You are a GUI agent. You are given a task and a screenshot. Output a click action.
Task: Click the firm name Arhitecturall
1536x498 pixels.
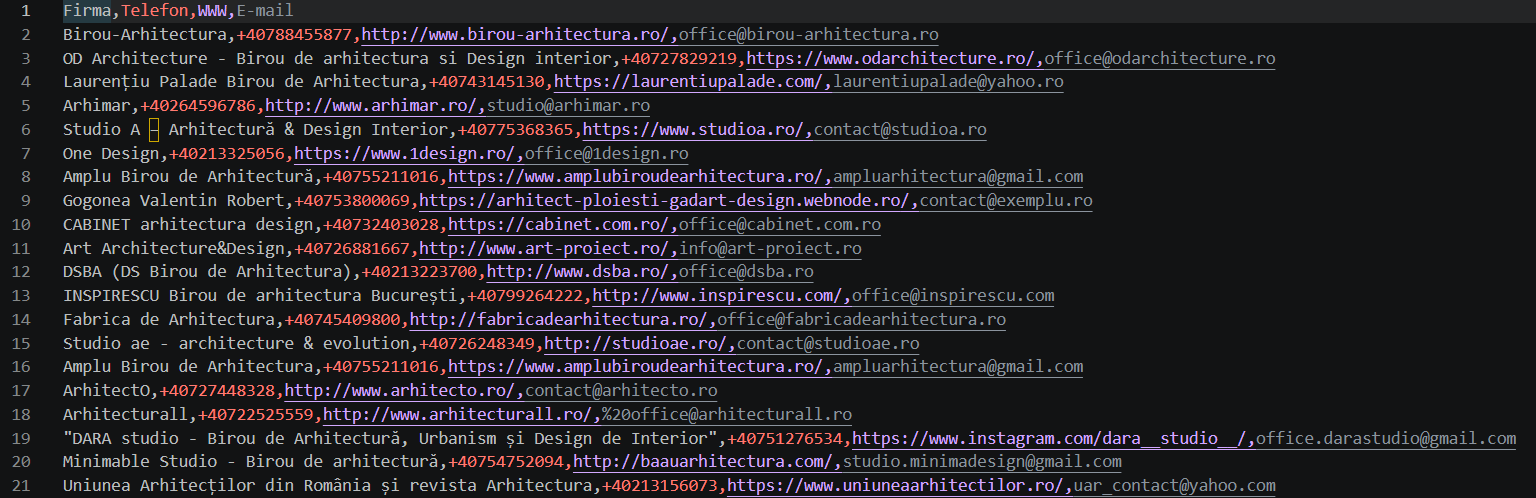point(126,415)
